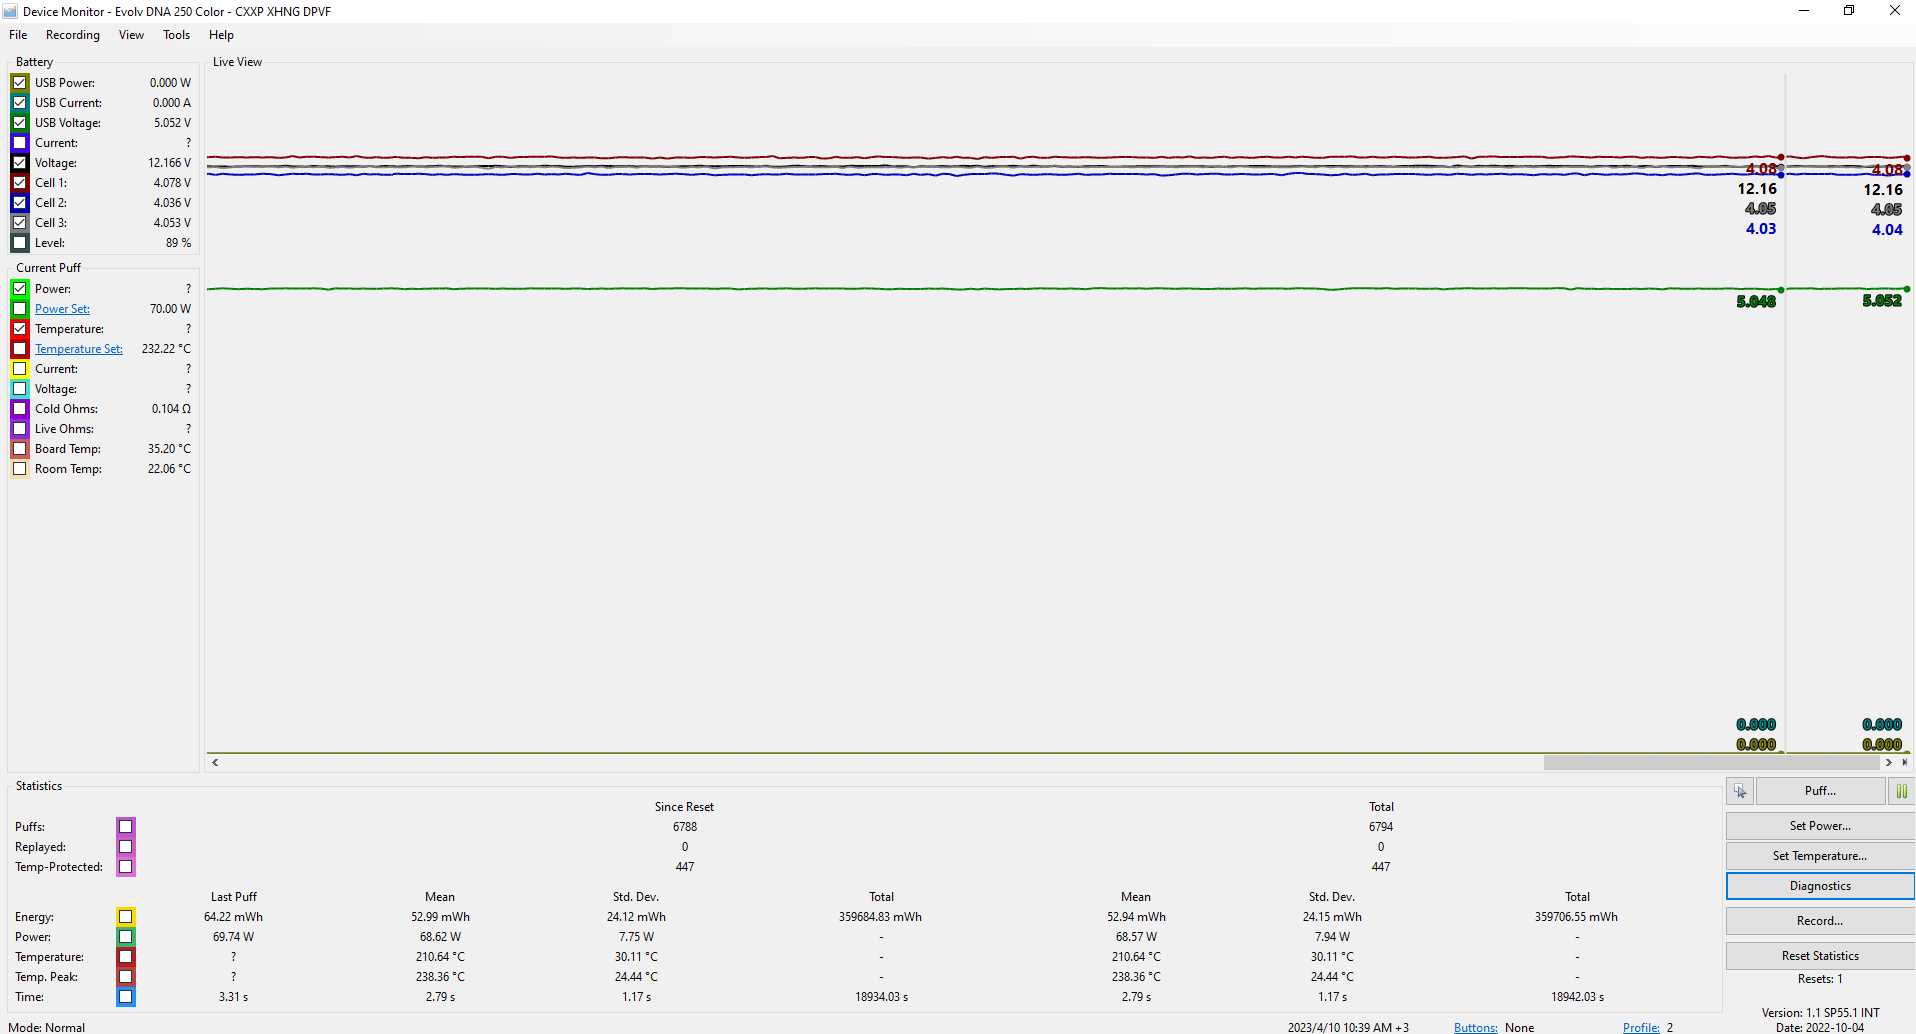
Task: Minimize the Device Monitor window
Action: (1804, 11)
